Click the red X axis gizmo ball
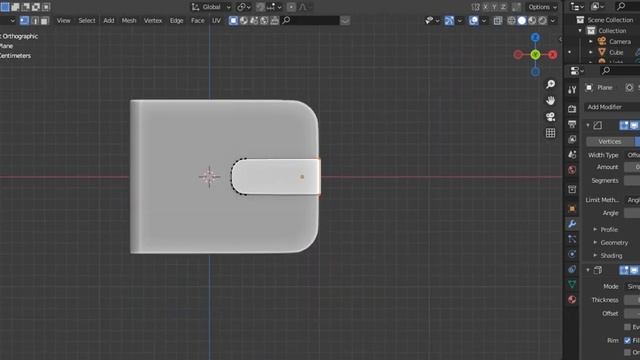 pyautogui.click(x=553, y=55)
